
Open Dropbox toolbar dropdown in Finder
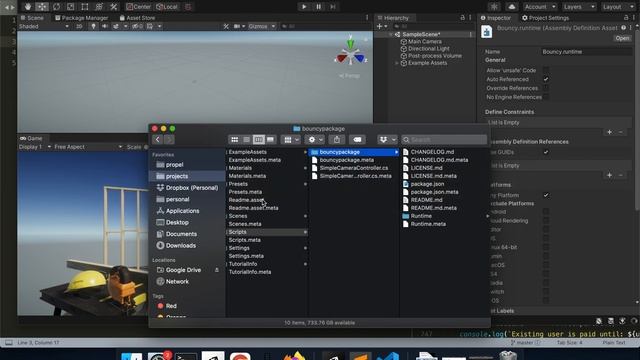(x=387, y=140)
